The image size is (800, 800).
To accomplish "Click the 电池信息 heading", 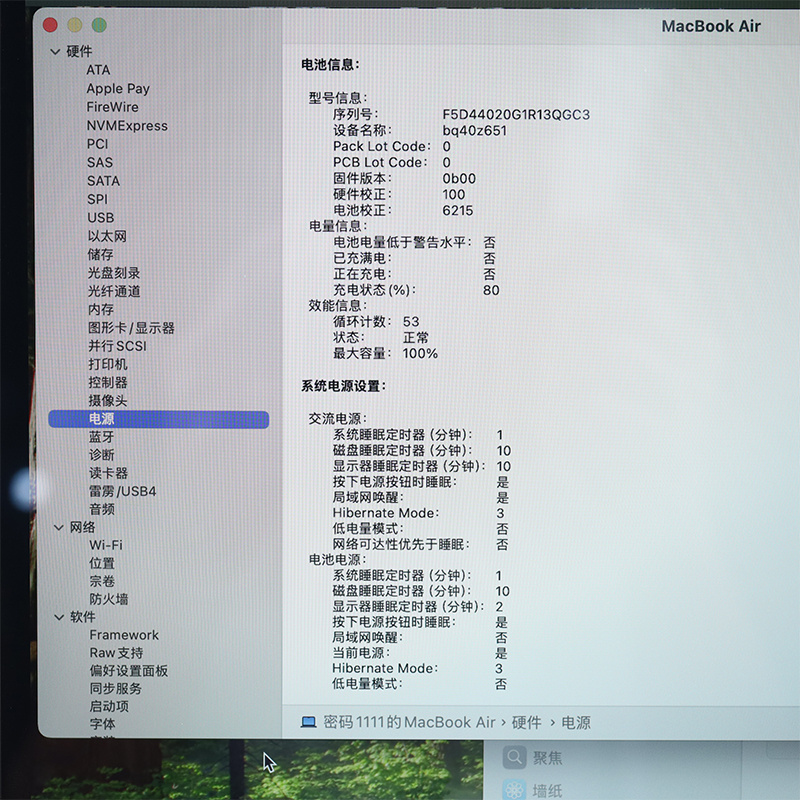I will pyautogui.click(x=330, y=65).
